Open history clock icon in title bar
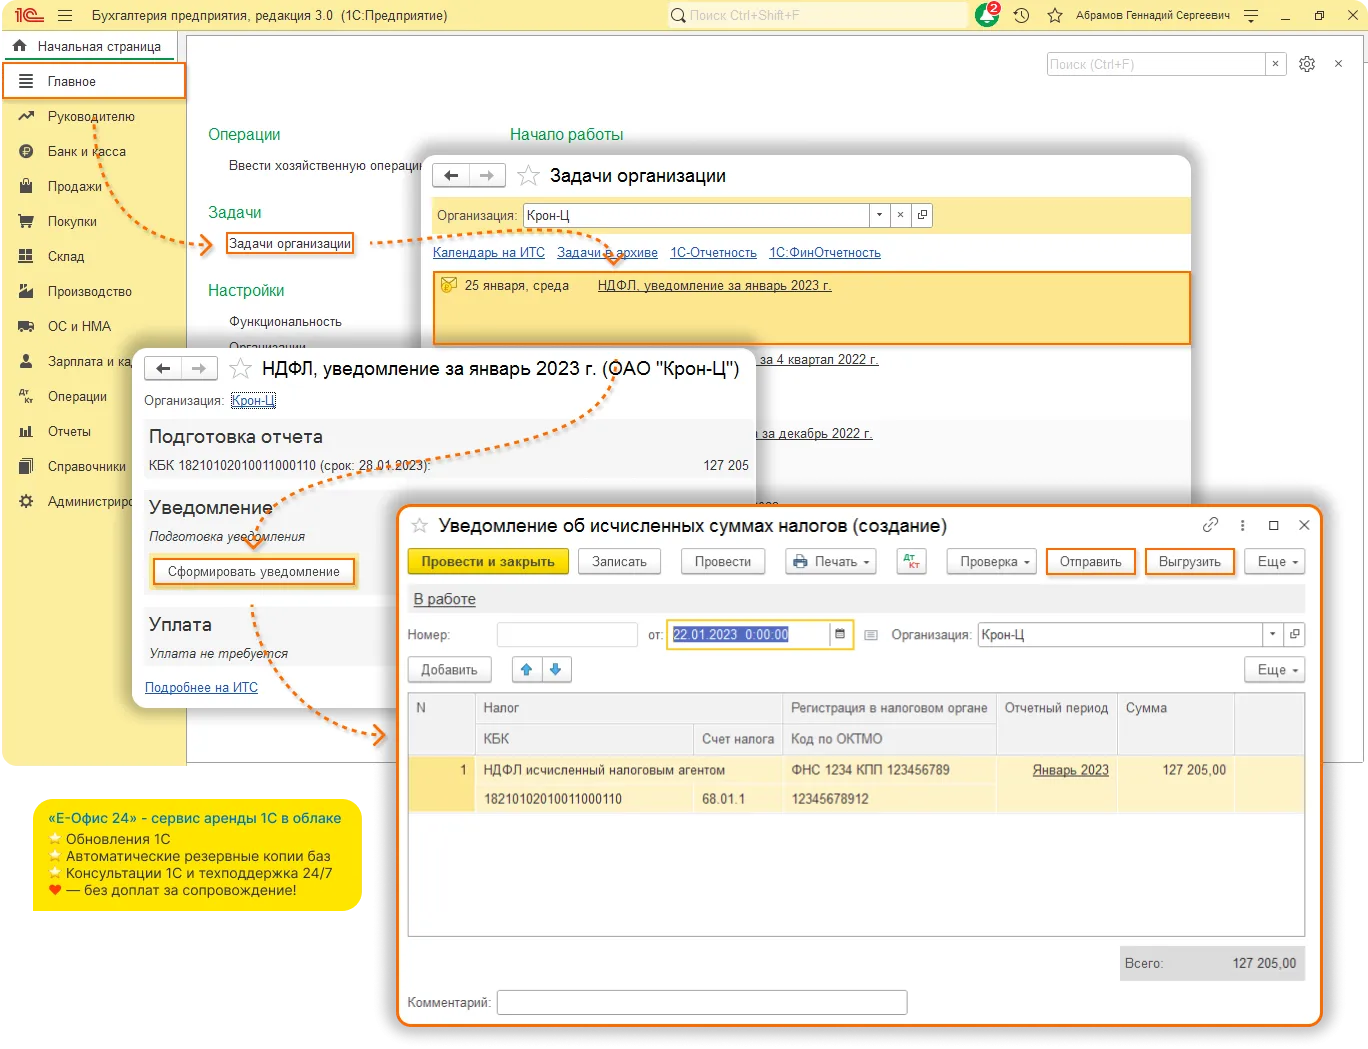The width and height of the screenshot is (1368, 1049). (1021, 16)
